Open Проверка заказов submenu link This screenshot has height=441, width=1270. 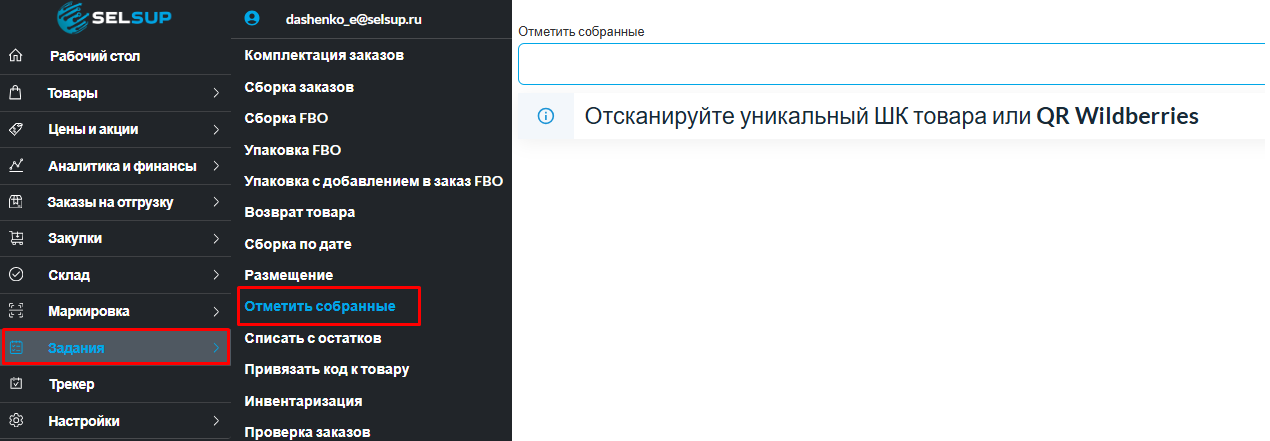point(307,432)
